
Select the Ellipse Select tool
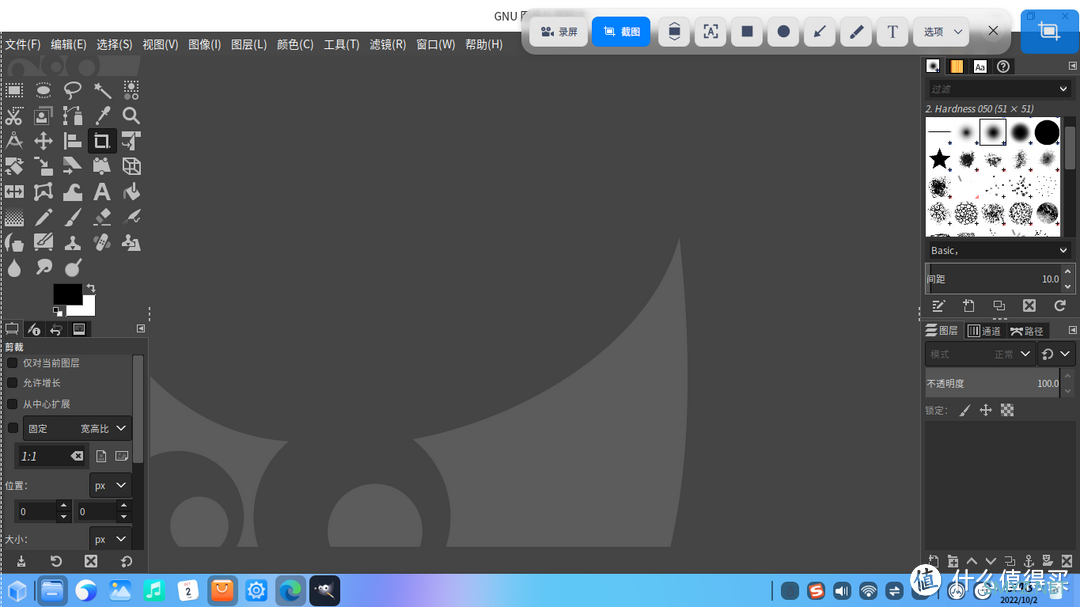pyautogui.click(x=43, y=90)
